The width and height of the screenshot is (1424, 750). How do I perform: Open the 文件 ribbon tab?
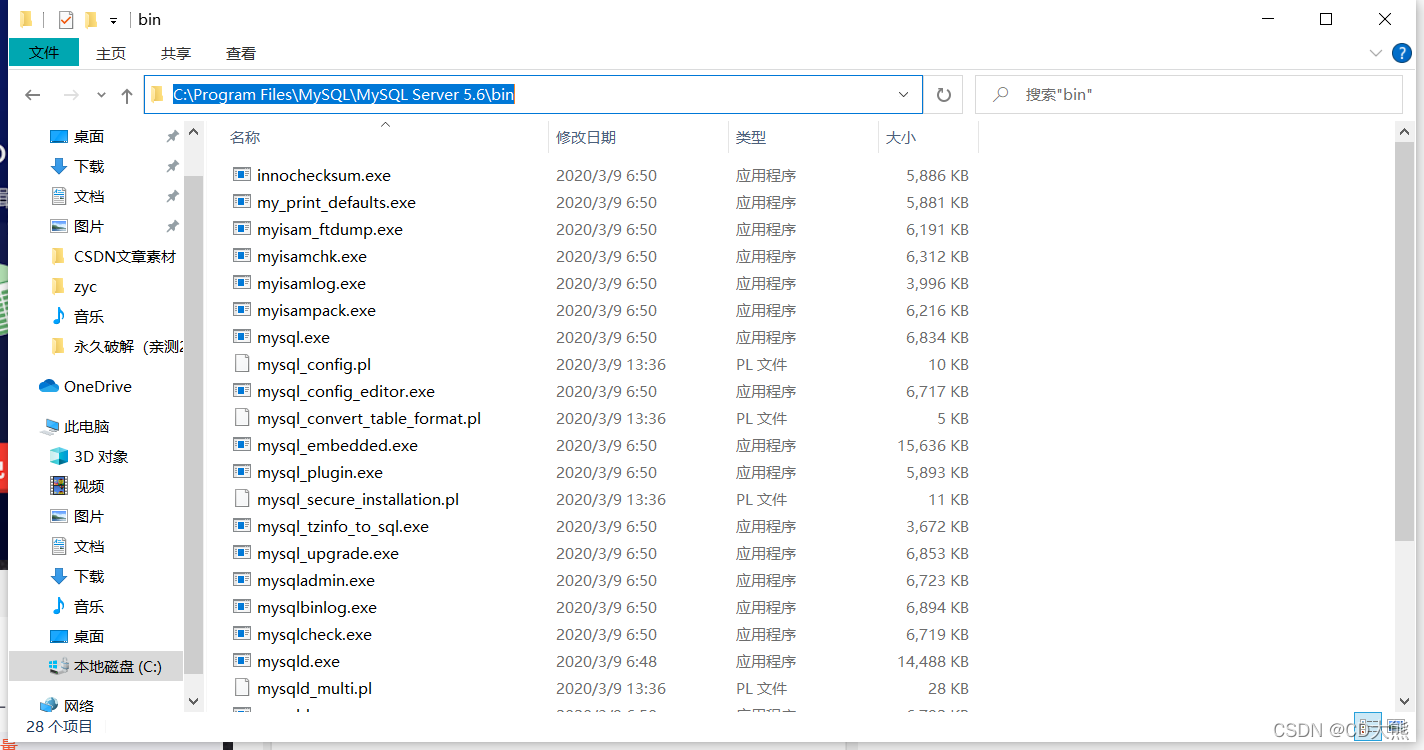(x=44, y=52)
